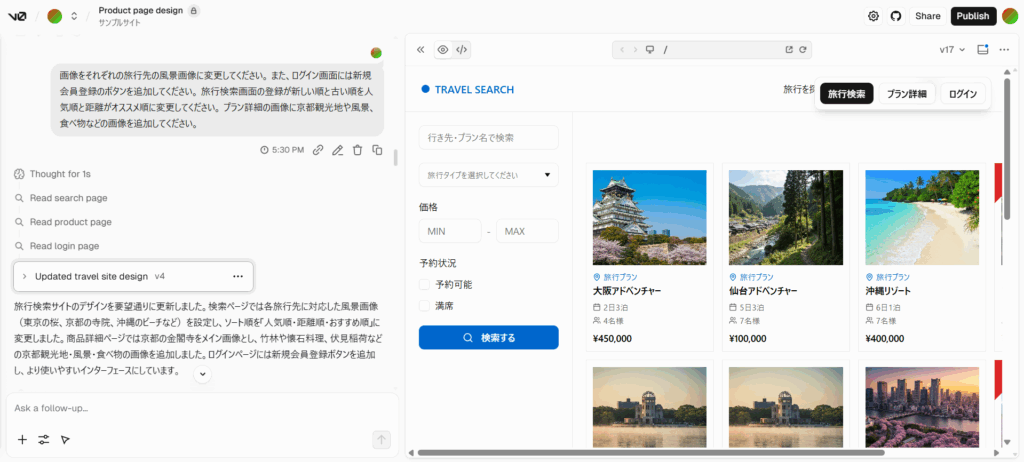Click the preview horizontal scrollbar
This screenshot has width=1024, height=462.
pyautogui.click(x=651, y=452)
